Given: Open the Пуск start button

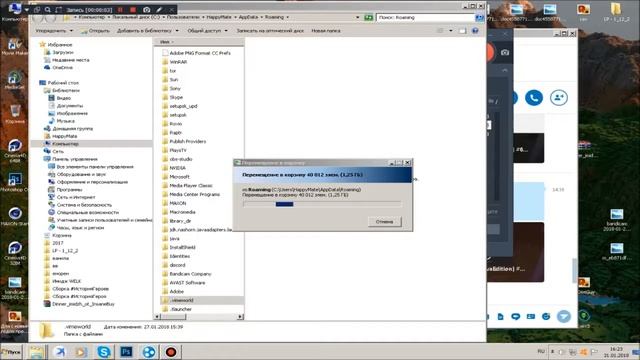Looking at the screenshot, I should coord(11,352).
